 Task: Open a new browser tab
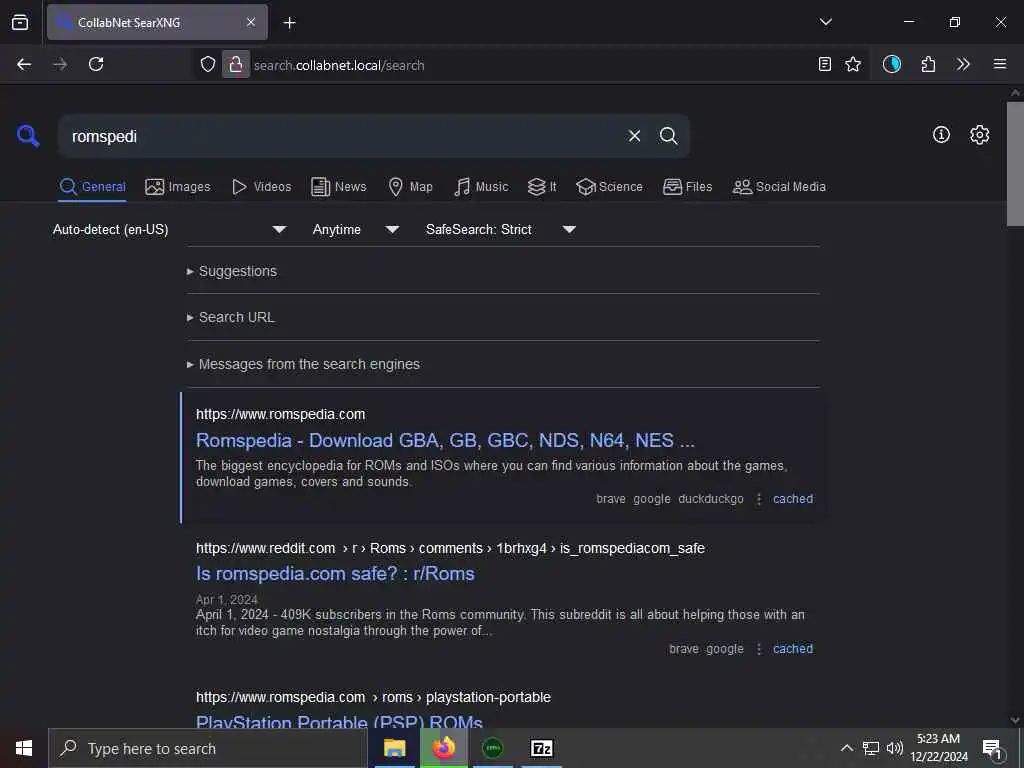click(289, 23)
